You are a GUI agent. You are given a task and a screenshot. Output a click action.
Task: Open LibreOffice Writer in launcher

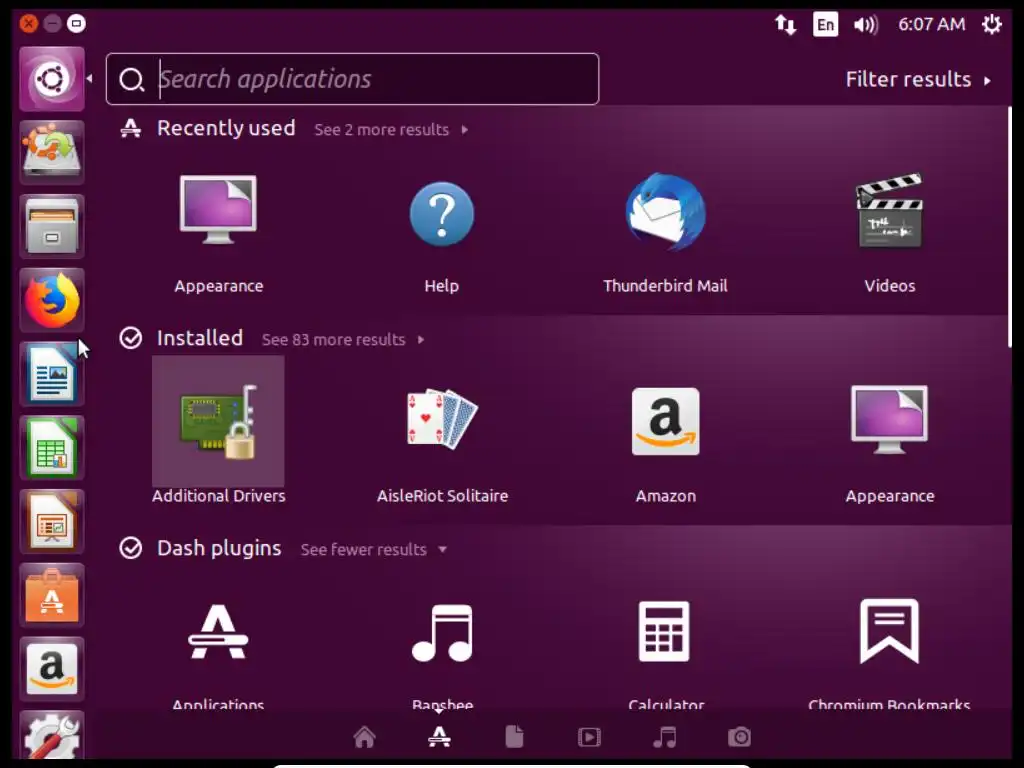52,374
